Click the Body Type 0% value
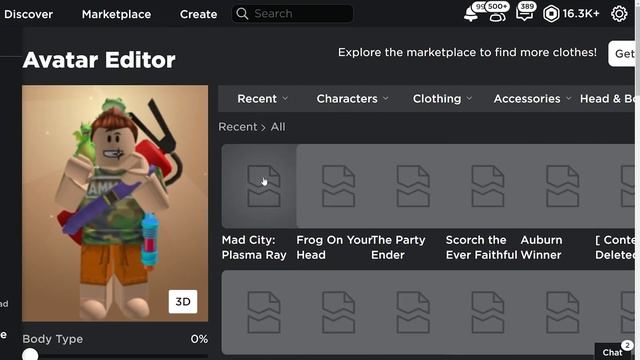 [199, 339]
